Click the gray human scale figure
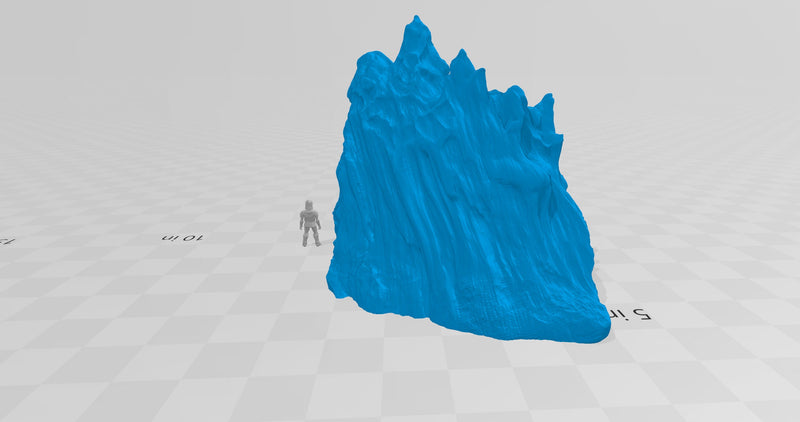Image resolution: width=800 pixels, height=422 pixels. point(311,223)
